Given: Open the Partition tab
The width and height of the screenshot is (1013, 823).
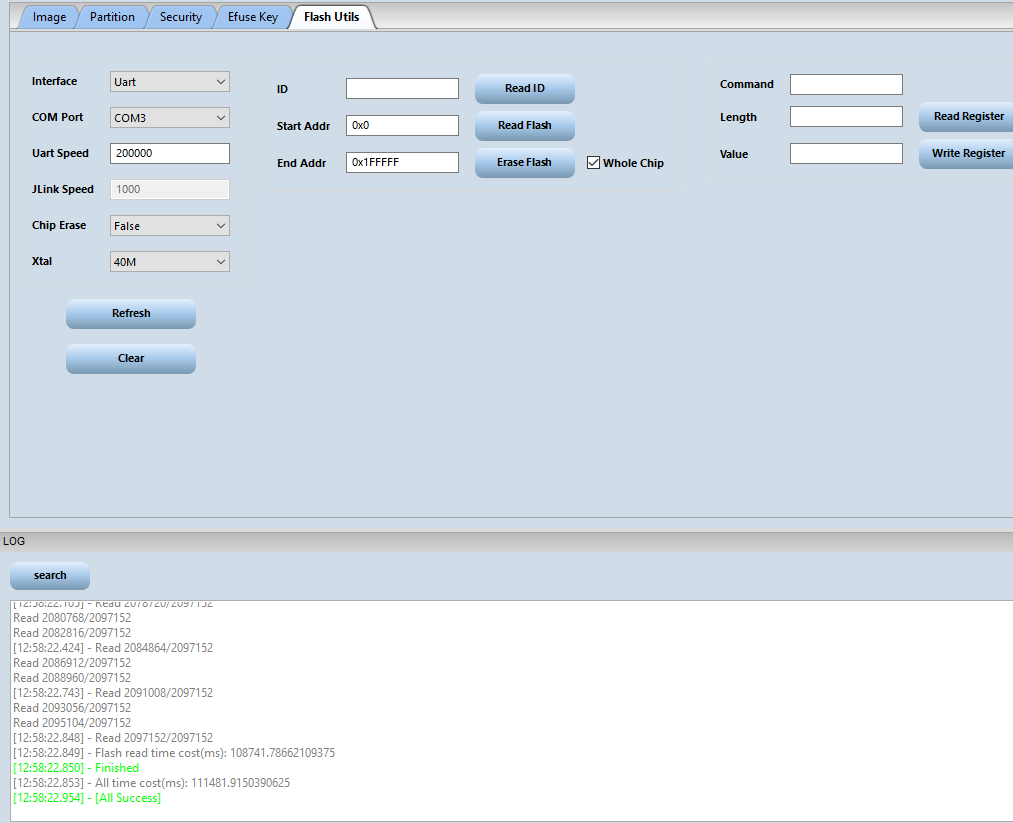Looking at the screenshot, I should coord(112,17).
